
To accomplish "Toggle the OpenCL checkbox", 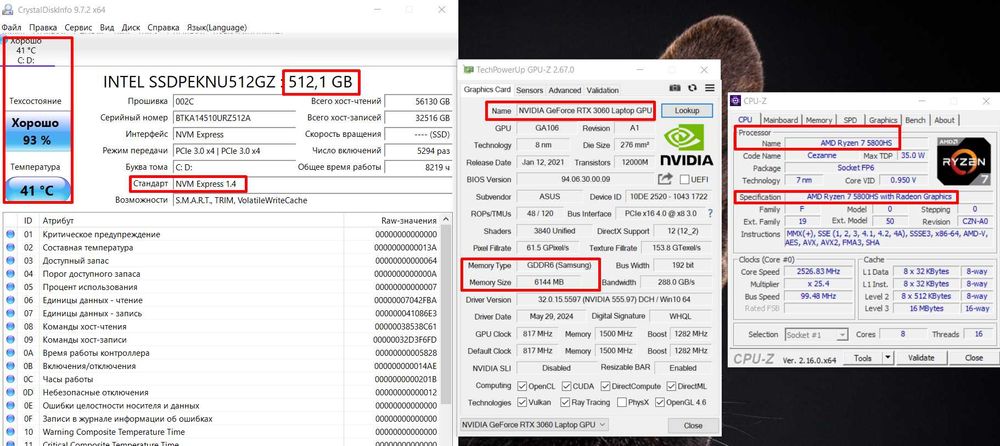I will pos(522,386).
